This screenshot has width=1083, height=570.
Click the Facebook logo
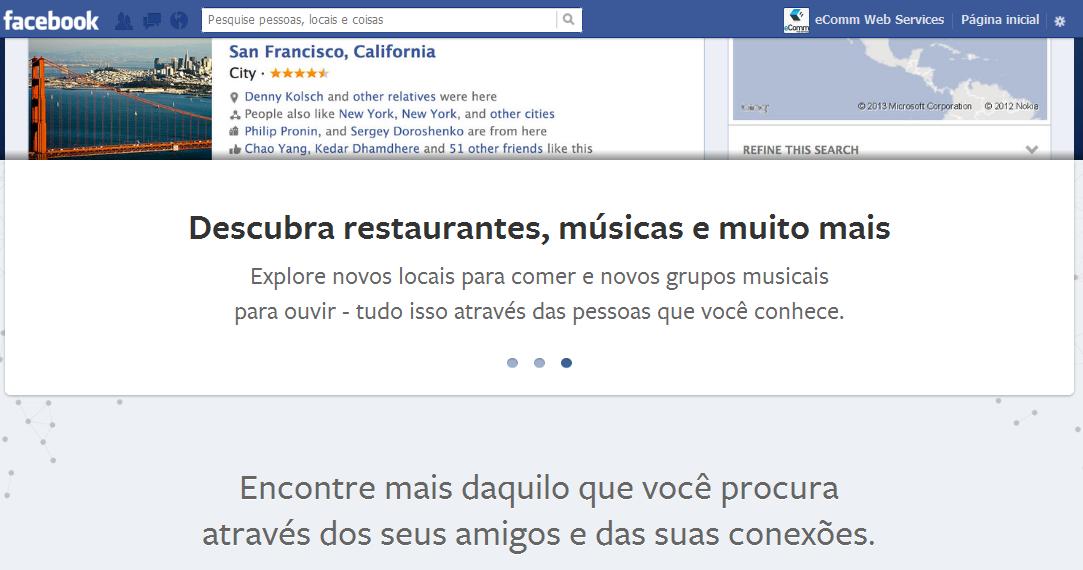50,20
